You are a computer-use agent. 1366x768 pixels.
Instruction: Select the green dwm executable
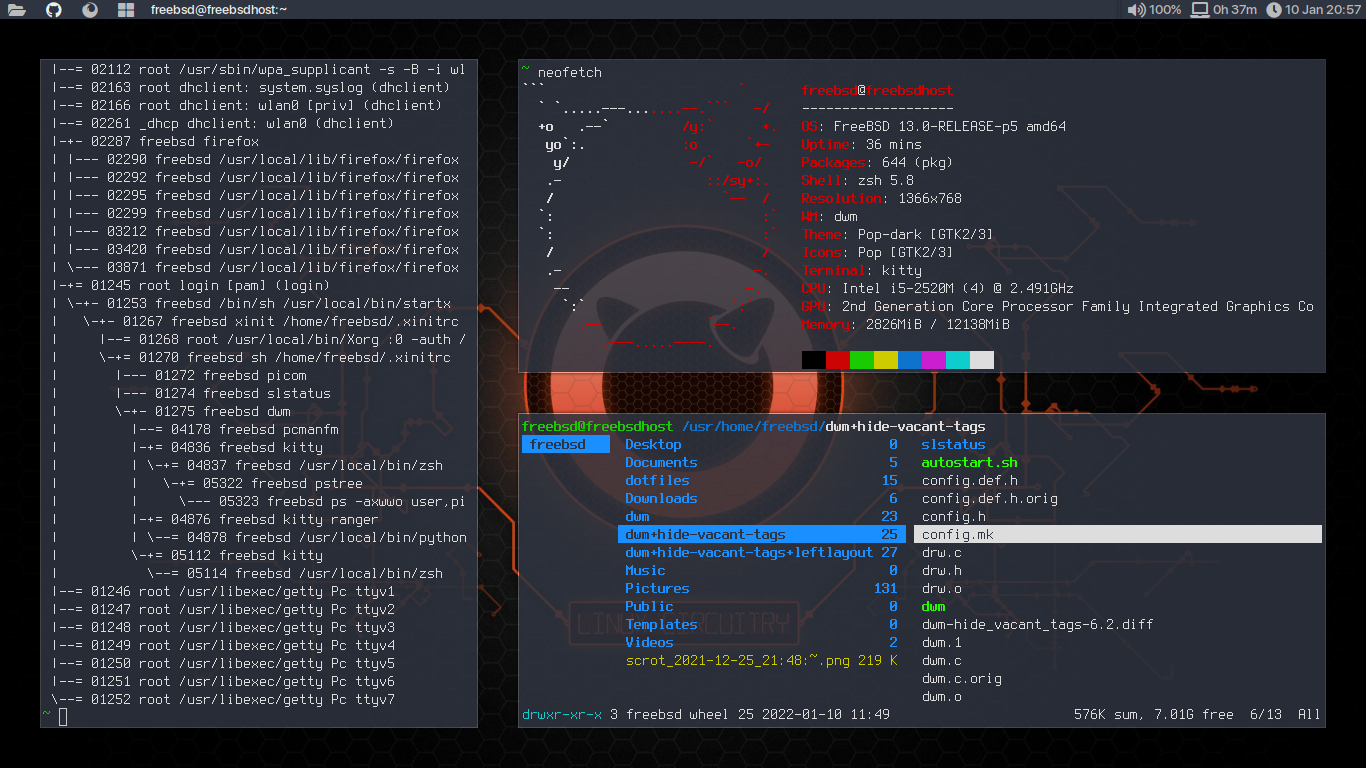click(933, 607)
